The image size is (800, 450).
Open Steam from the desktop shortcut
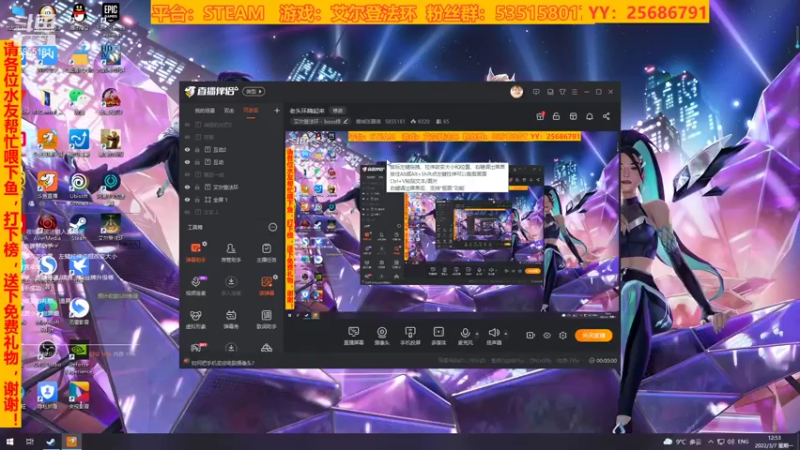78,227
